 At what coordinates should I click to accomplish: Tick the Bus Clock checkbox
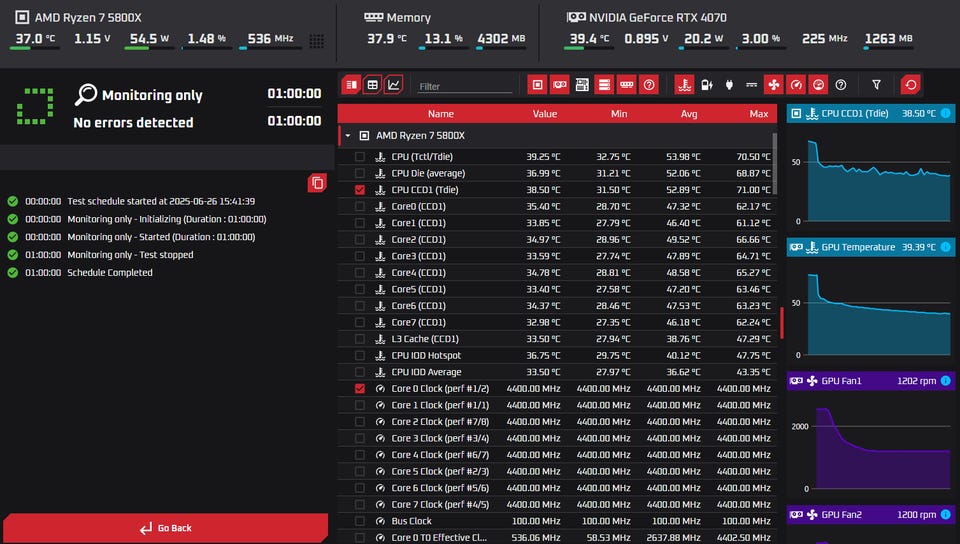coord(360,521)
